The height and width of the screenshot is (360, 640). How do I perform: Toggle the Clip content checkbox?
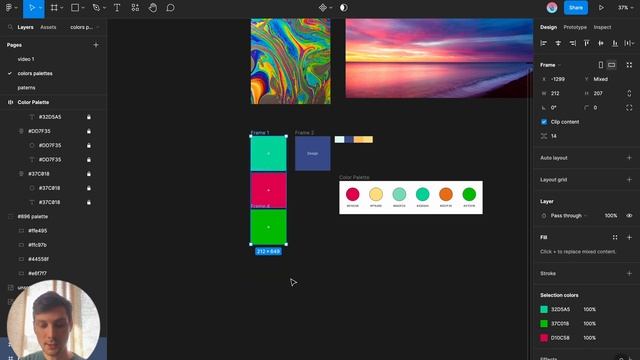(544, 122)
